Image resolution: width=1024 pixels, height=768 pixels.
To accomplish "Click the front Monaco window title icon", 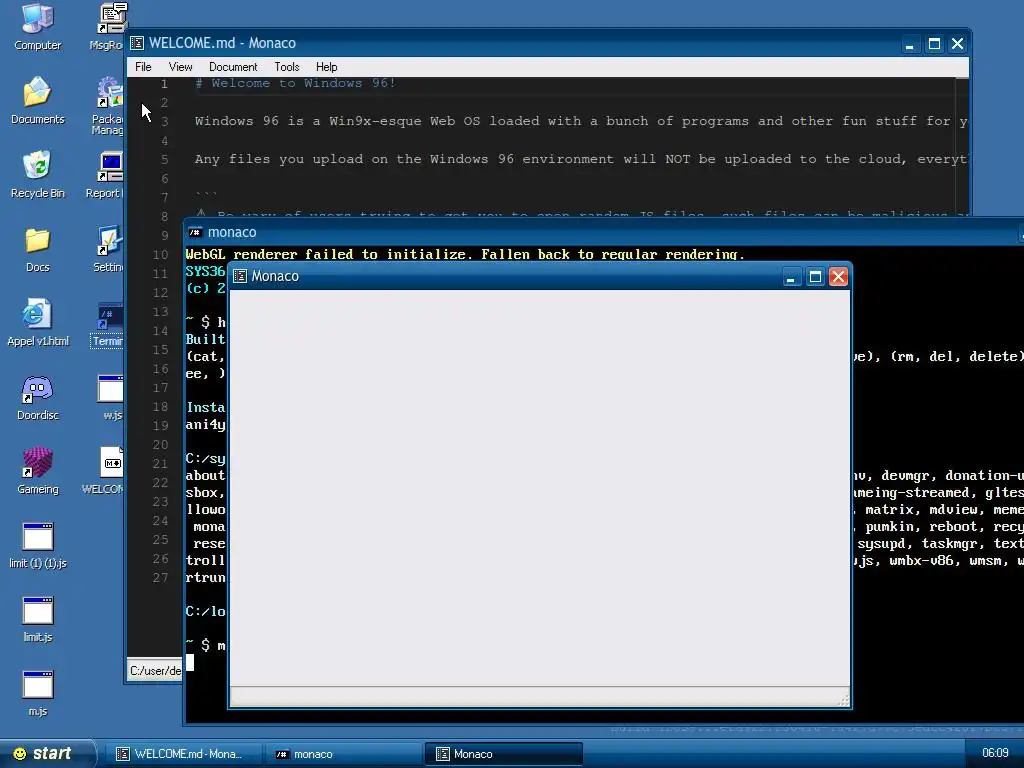I will pos(240,276).
